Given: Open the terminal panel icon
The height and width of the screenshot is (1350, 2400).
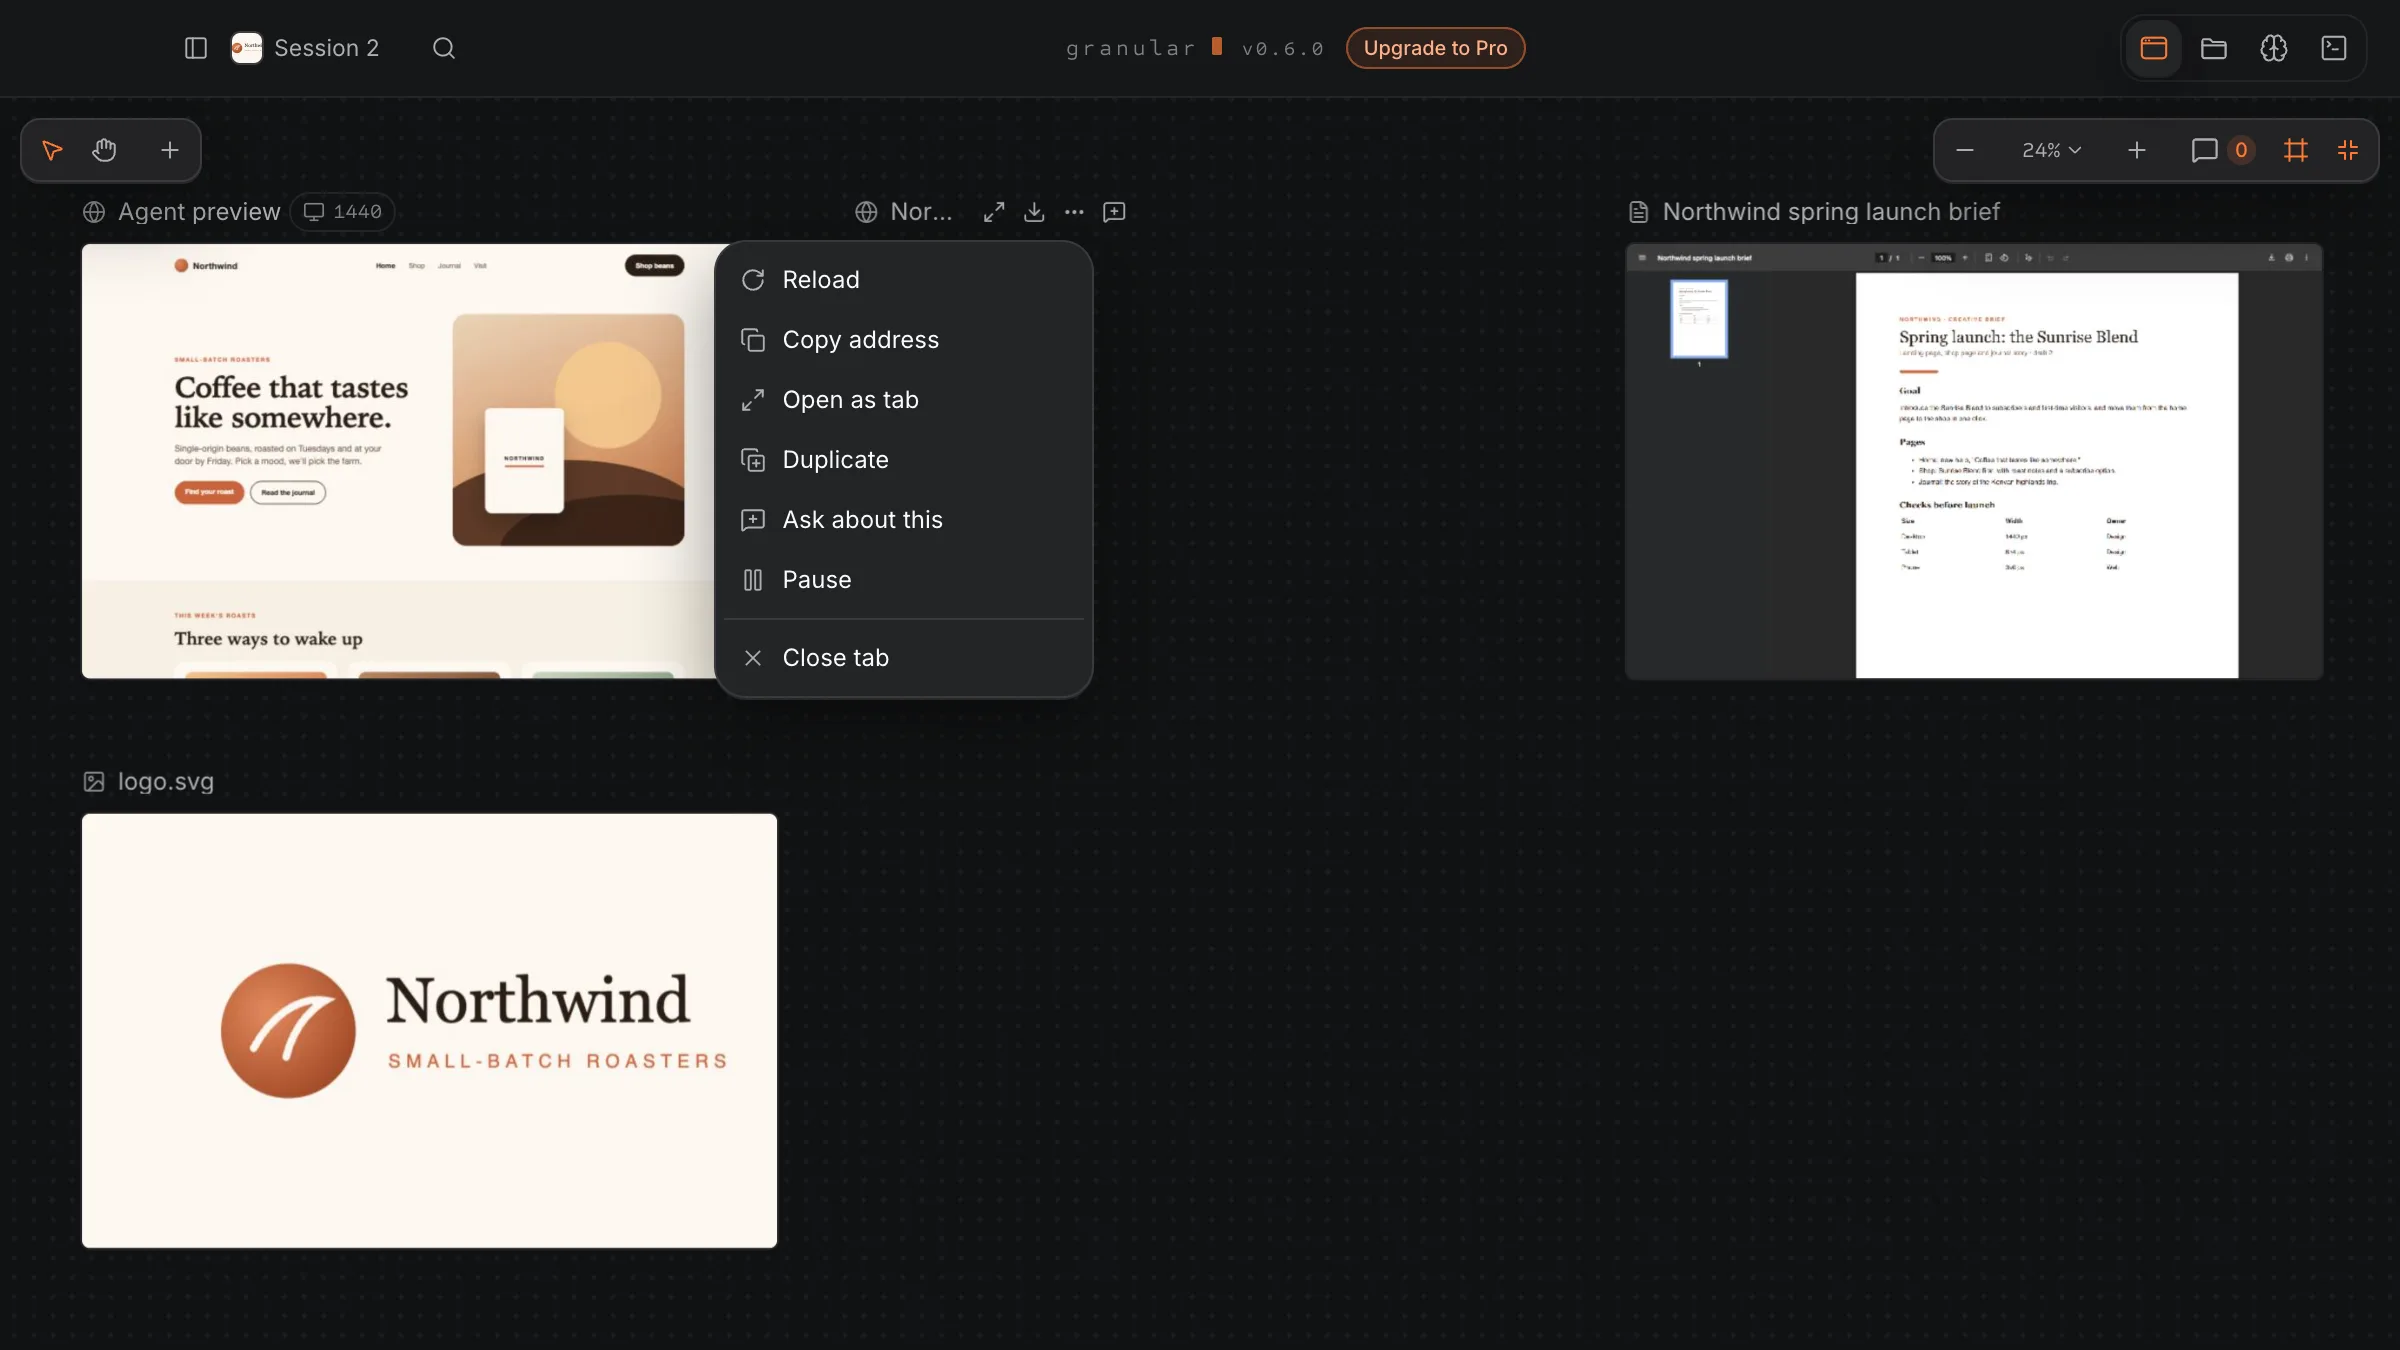Looking at the screenshot, I should click(2334, 48).
